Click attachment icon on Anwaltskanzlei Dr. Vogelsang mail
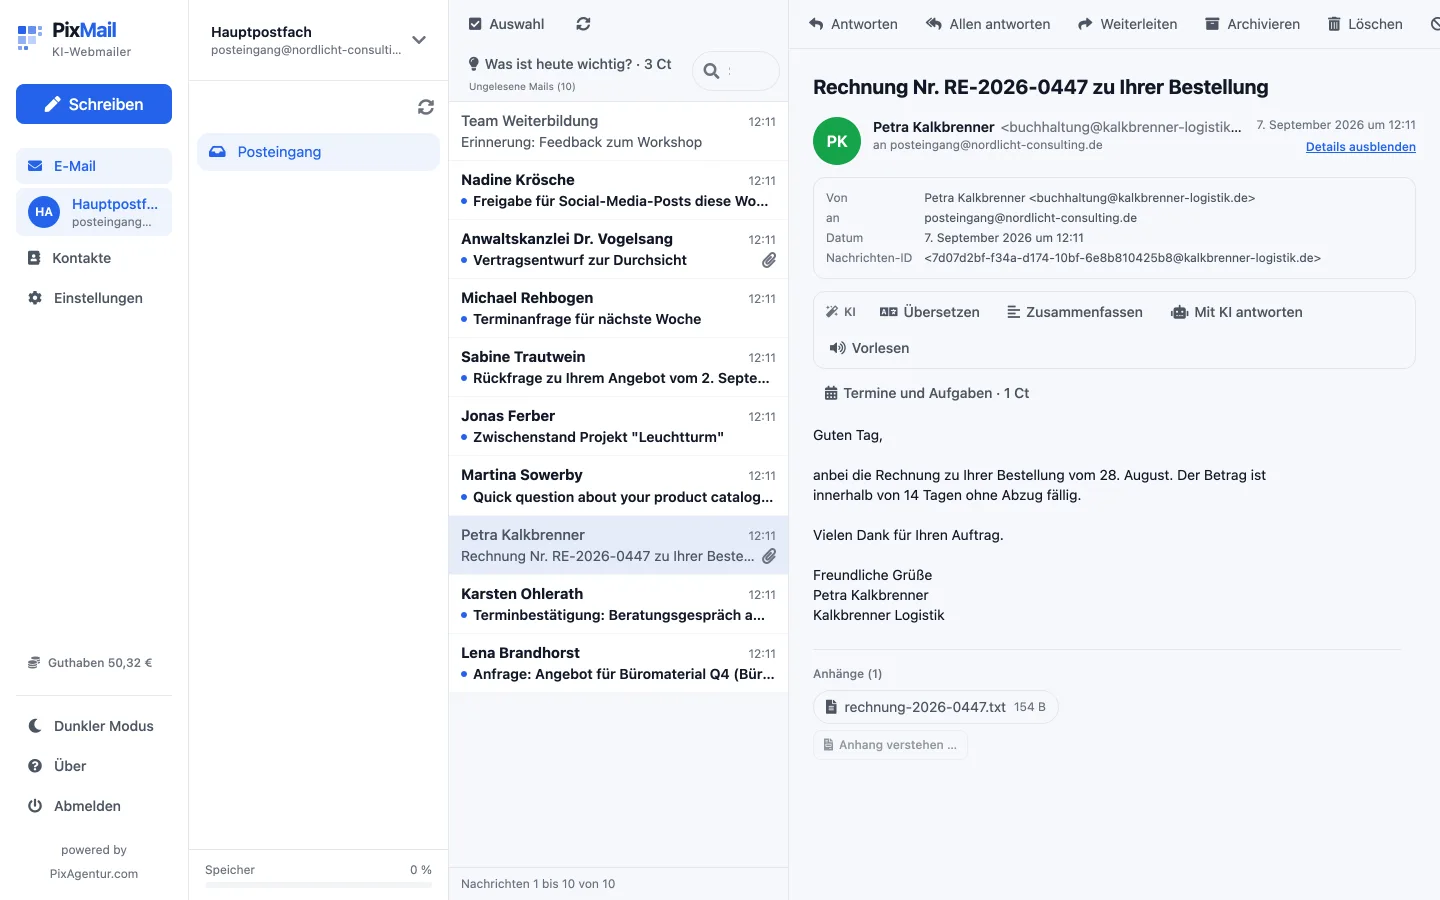The image size is (1440, 900). (768, 260)
